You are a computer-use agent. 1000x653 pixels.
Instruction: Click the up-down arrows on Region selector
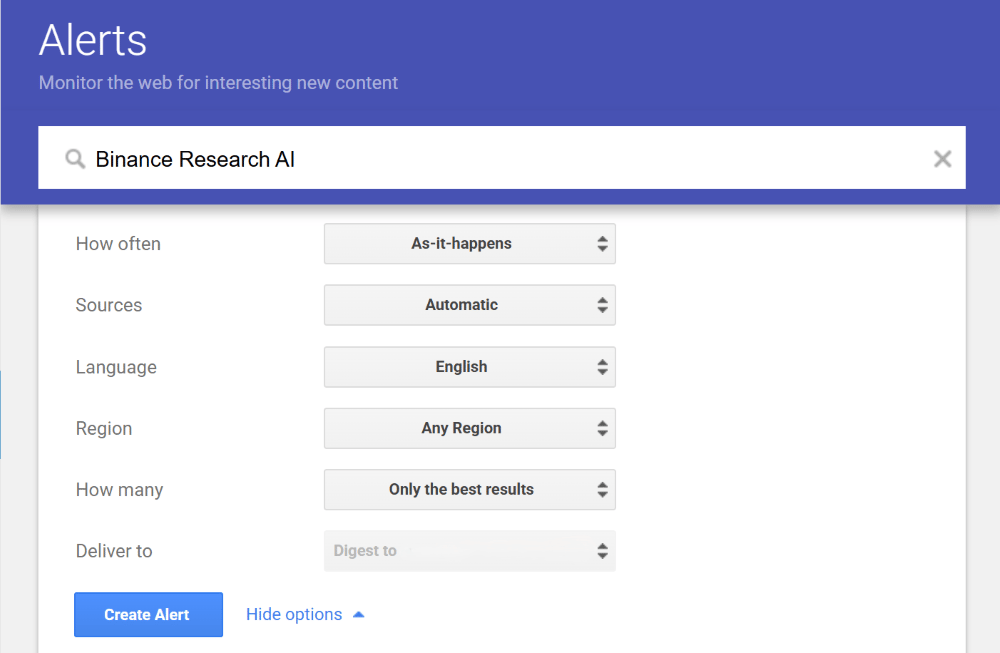tap(602, 428)
